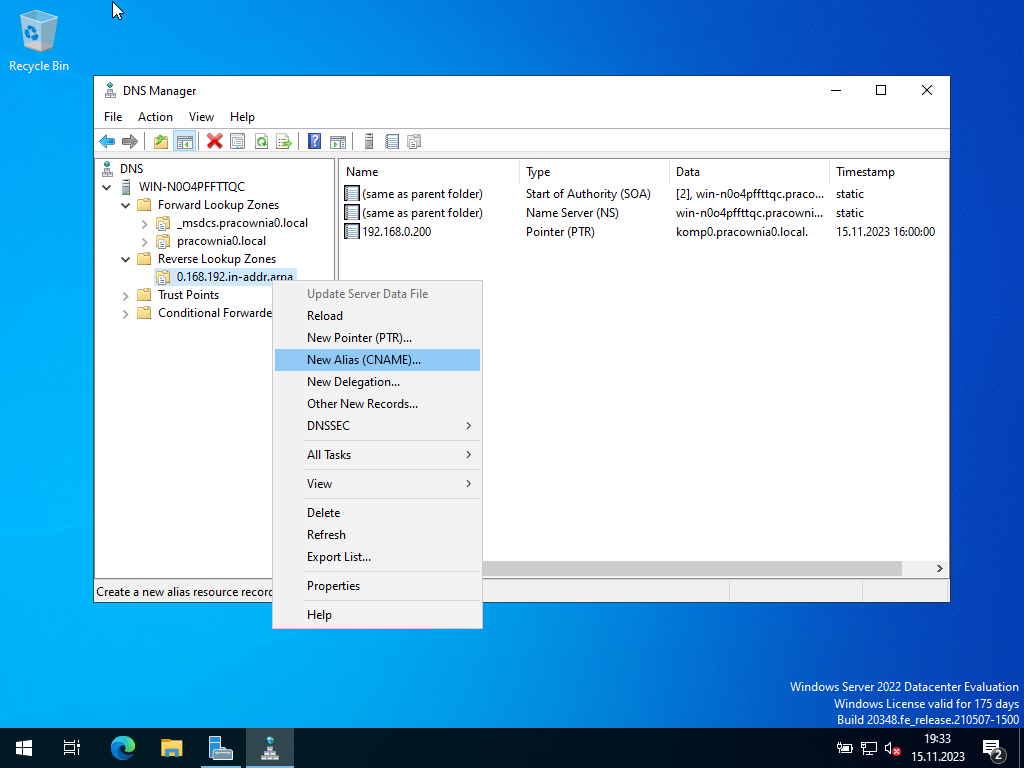Sort by Timestamp column header
This screenshot has width=1024, height=768.
coord(888,172)
